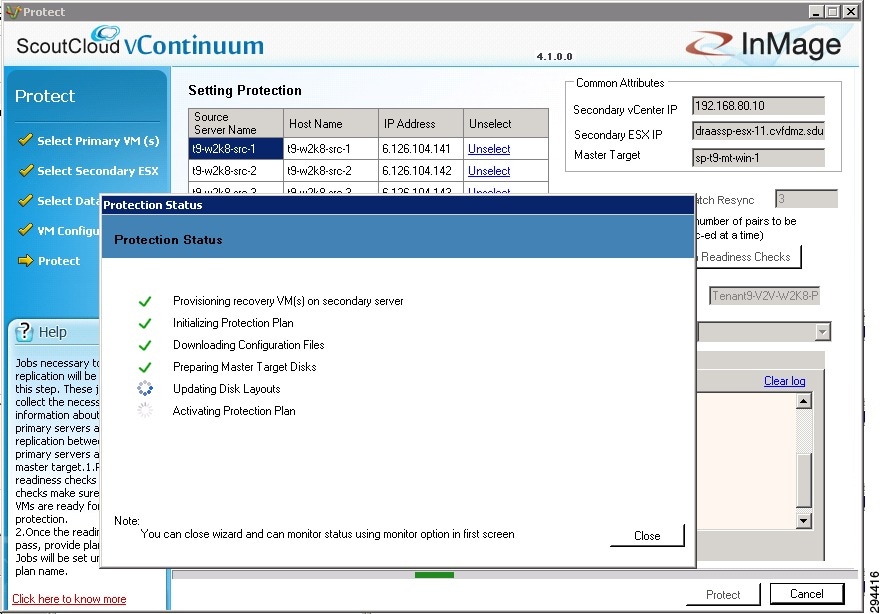Click the Source Server Name column header
880x614 pixels.
point(236,123)
